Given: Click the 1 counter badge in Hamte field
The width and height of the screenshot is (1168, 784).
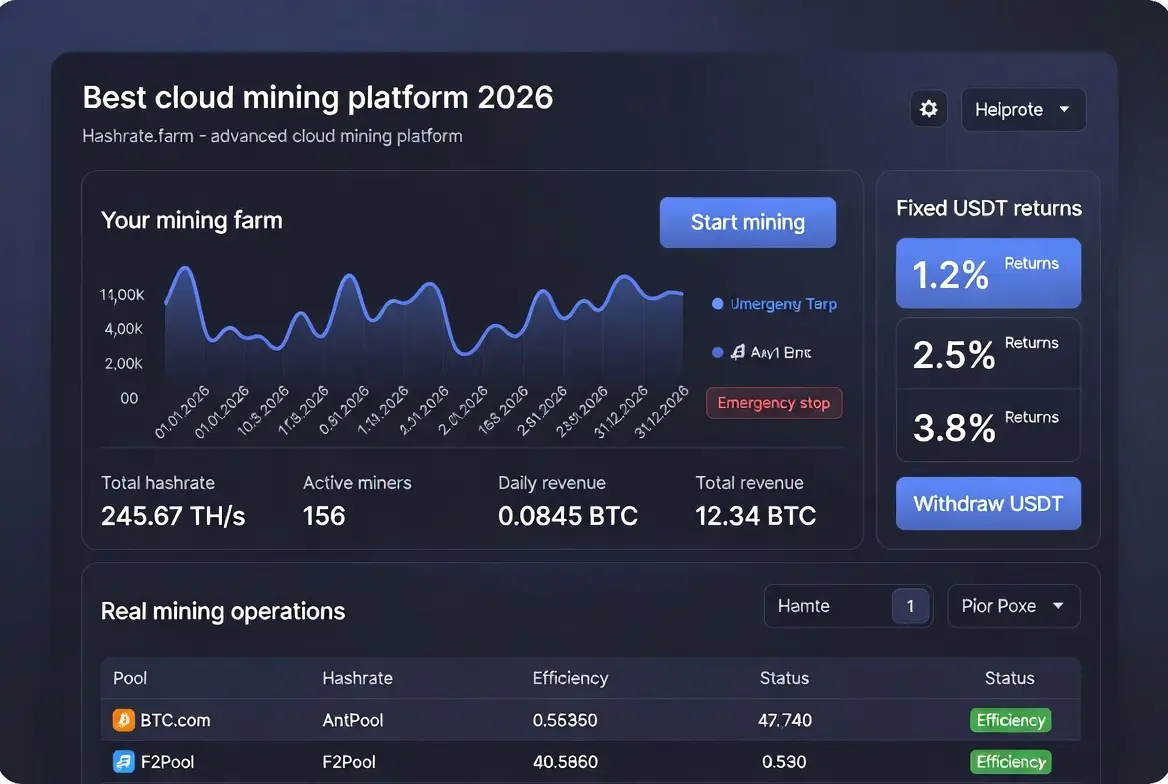Looking at the screenshot, I should (910, 606).
